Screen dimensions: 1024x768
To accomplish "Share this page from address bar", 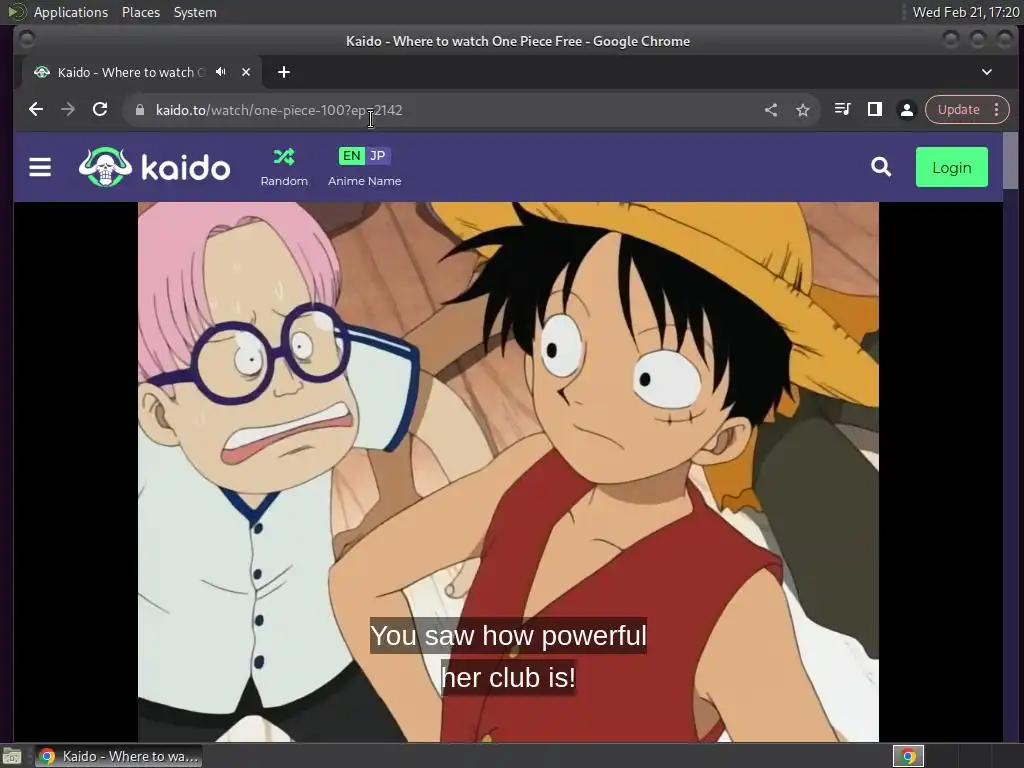I will 771,110.
